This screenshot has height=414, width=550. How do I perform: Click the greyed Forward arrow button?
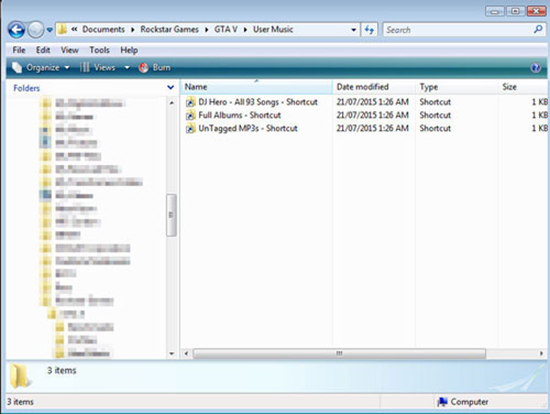pyautogui.click(x=35, y=30)
